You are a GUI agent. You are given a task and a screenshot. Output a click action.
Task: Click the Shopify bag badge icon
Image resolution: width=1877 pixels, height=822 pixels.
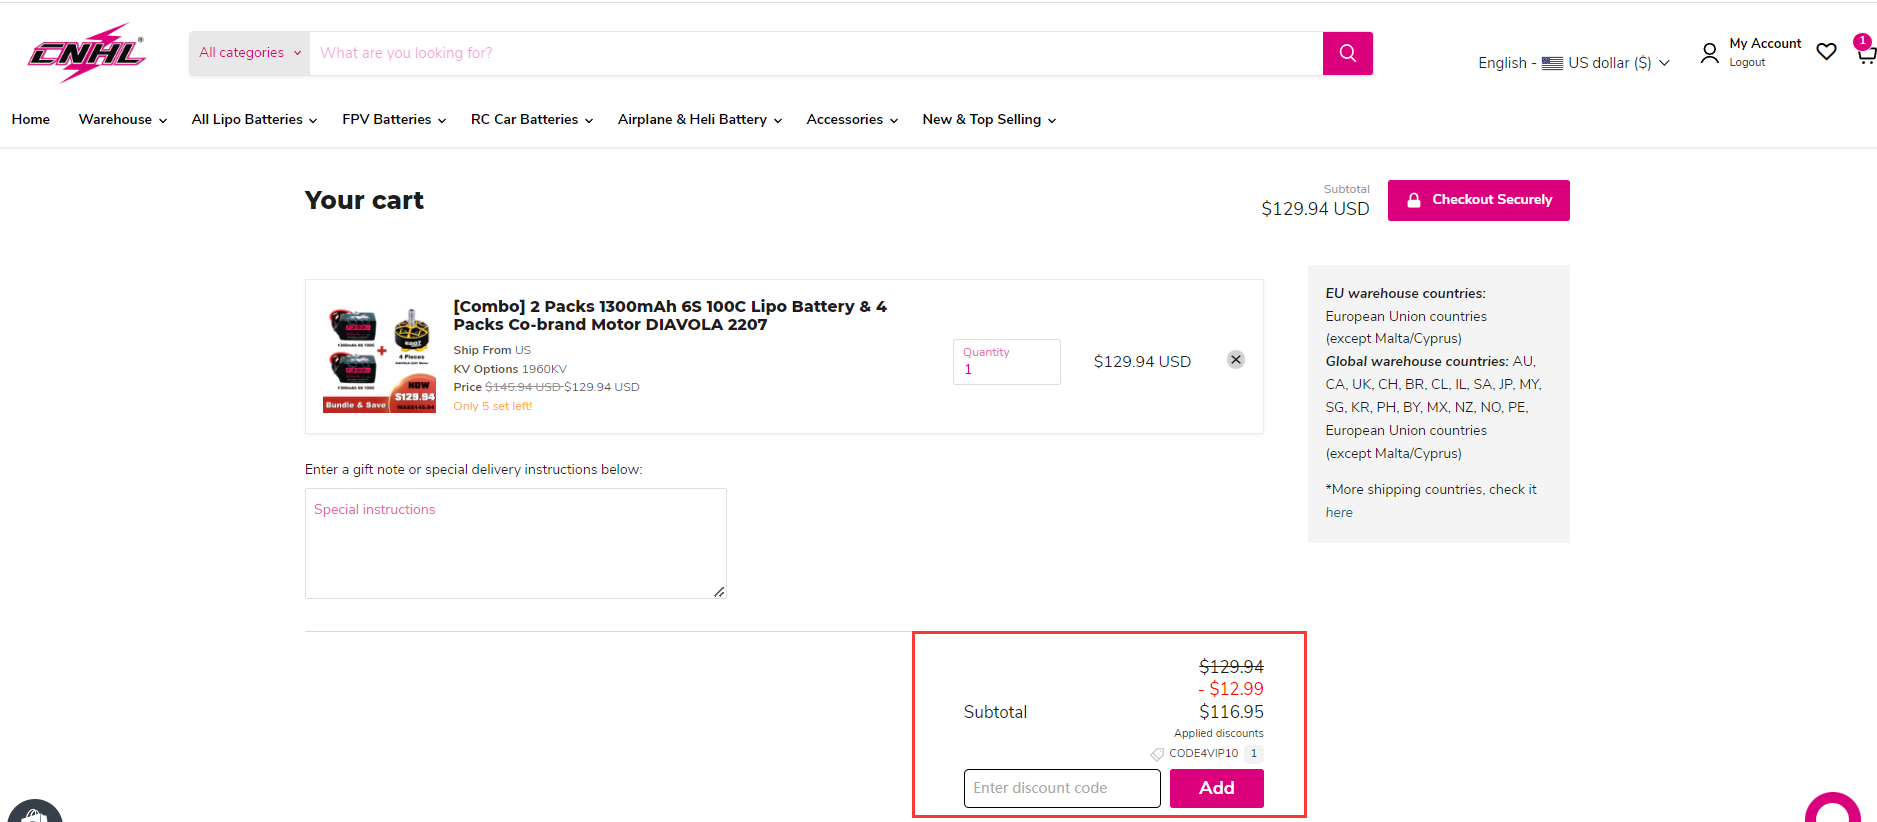35,812
